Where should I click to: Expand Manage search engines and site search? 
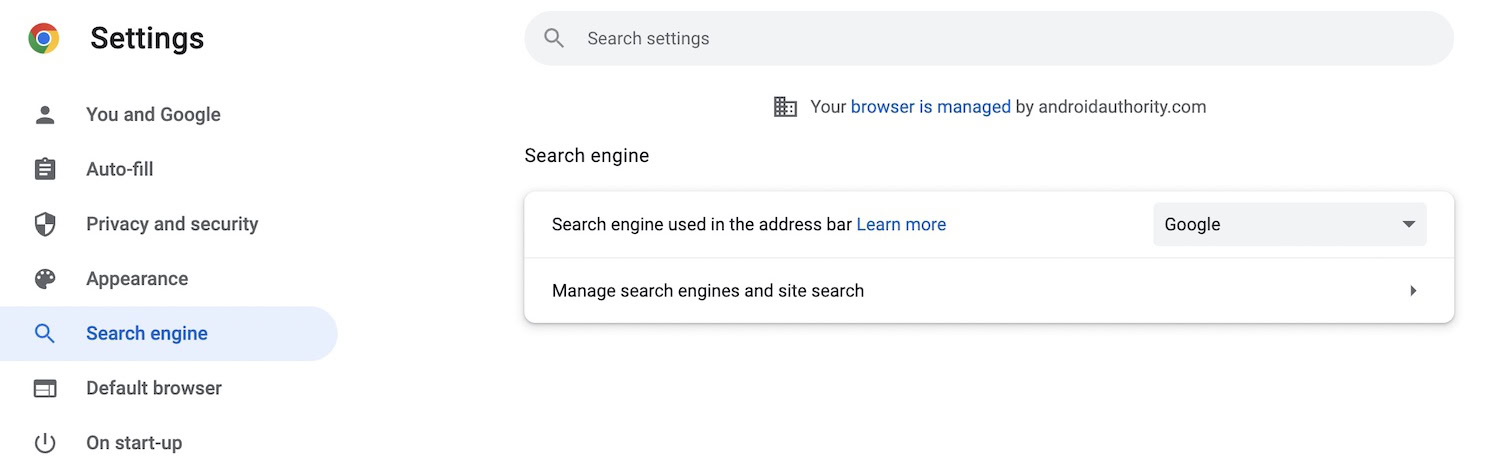[1412, 291]
